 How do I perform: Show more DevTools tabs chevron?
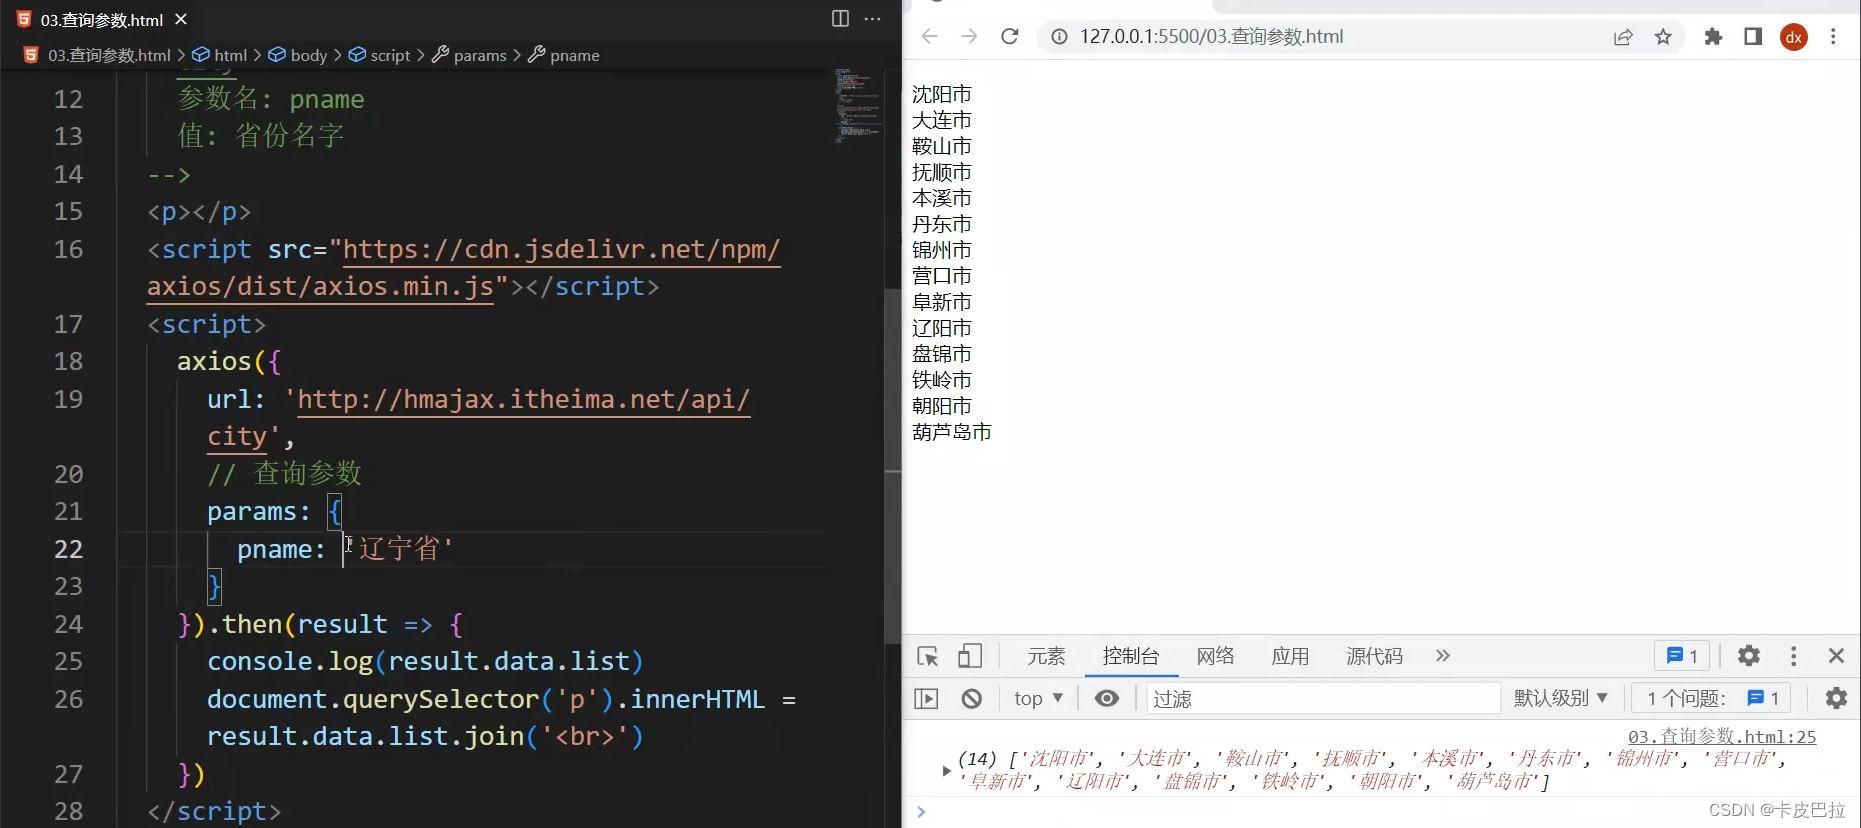tap(1442, 656)
